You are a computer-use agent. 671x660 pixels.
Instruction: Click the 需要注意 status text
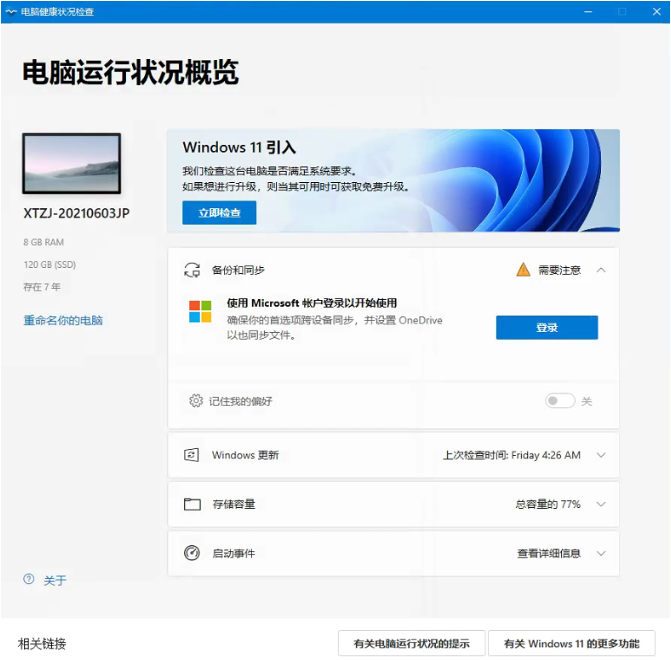(x=559, y=270)
